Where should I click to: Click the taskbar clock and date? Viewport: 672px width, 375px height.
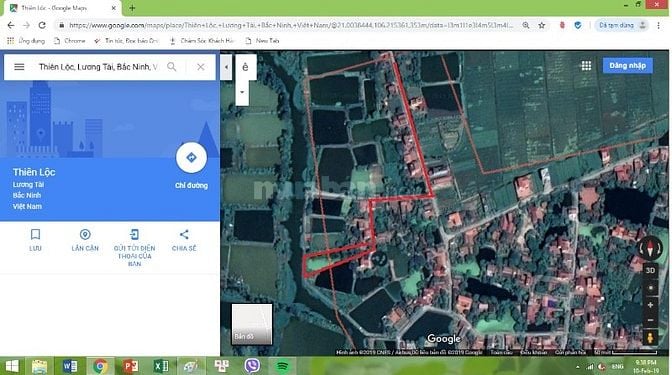645,366
